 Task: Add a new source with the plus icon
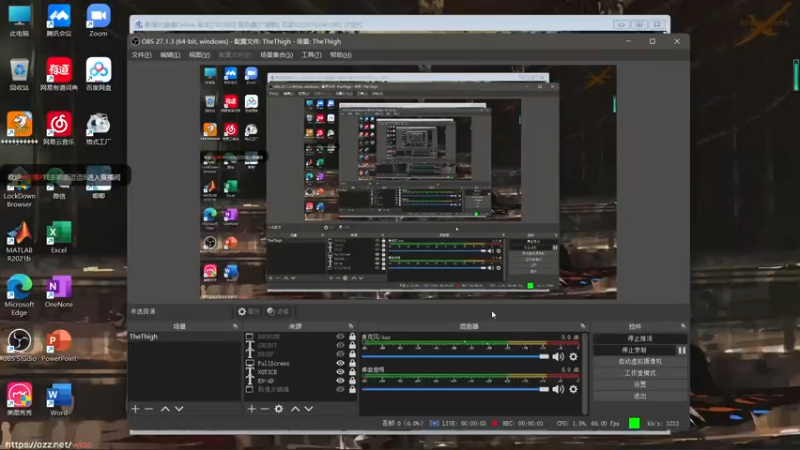(252, 409)
